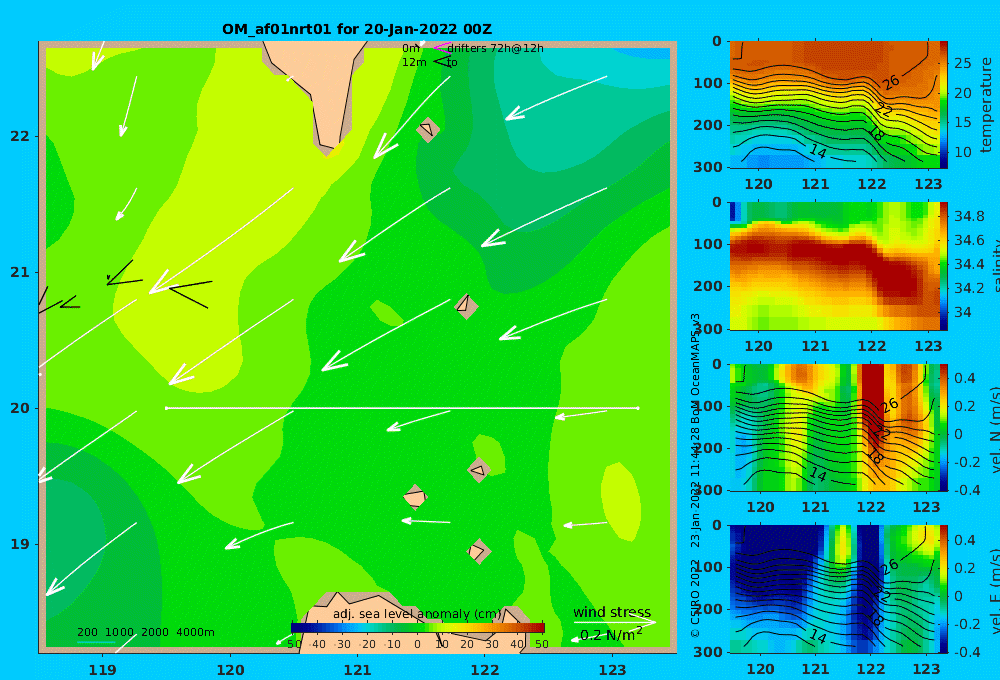
Task: Open the eastward velocity cross-section panel
Action: click(x=834, y=589)
